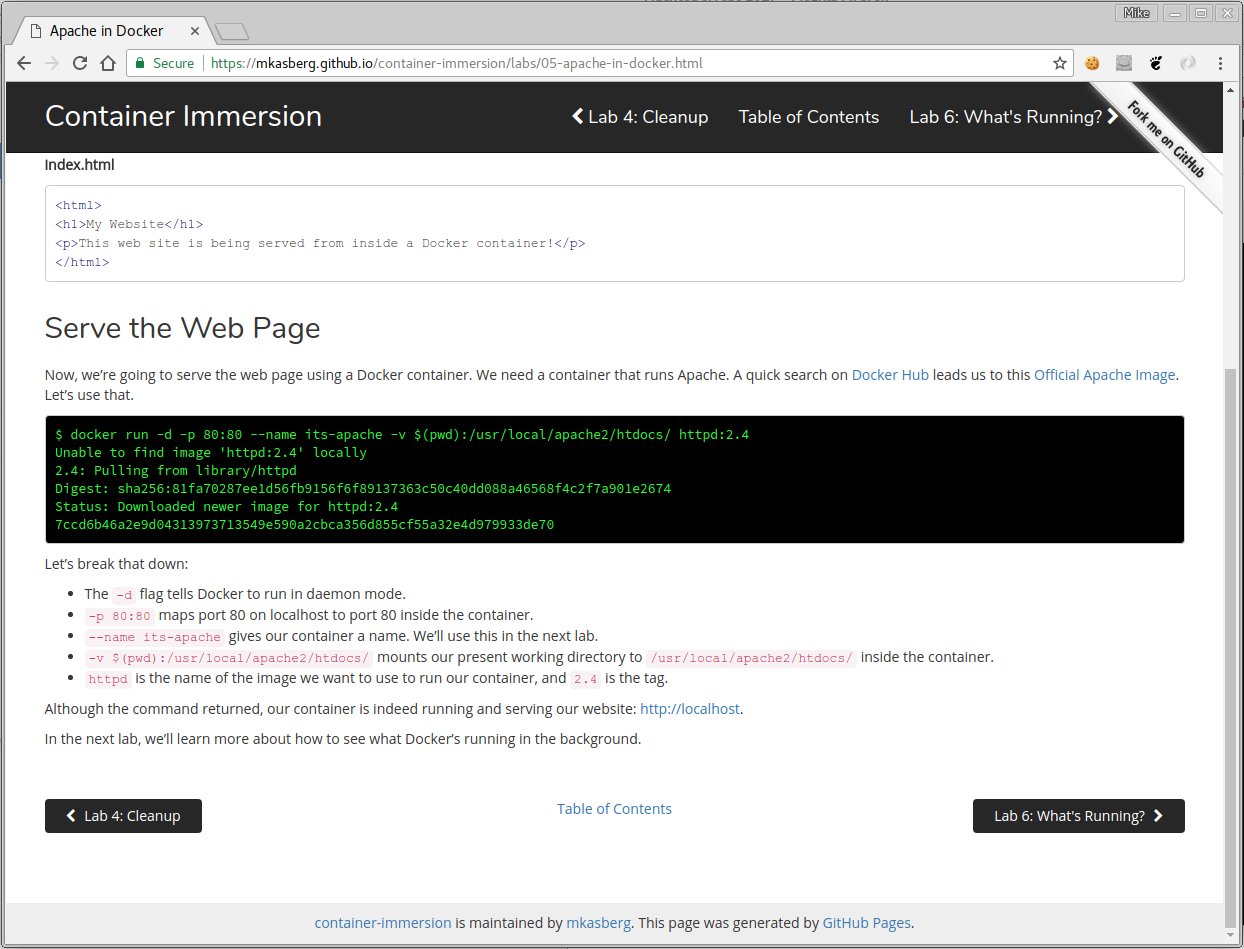Open the Mike profile button
Viewport: 1244px width, 949px height.
(1136, 13)
